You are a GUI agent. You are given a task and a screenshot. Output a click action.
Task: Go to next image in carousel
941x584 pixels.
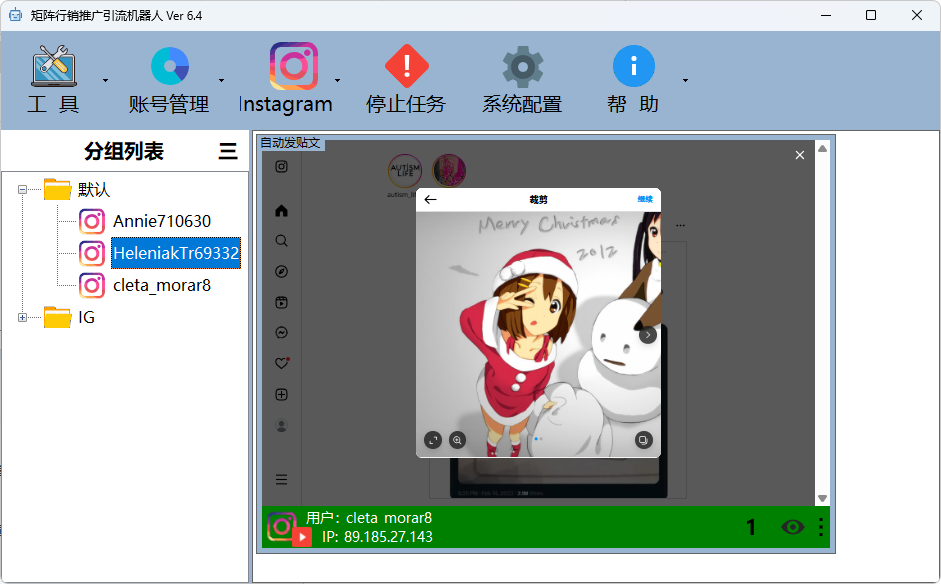tap(648, 335)
